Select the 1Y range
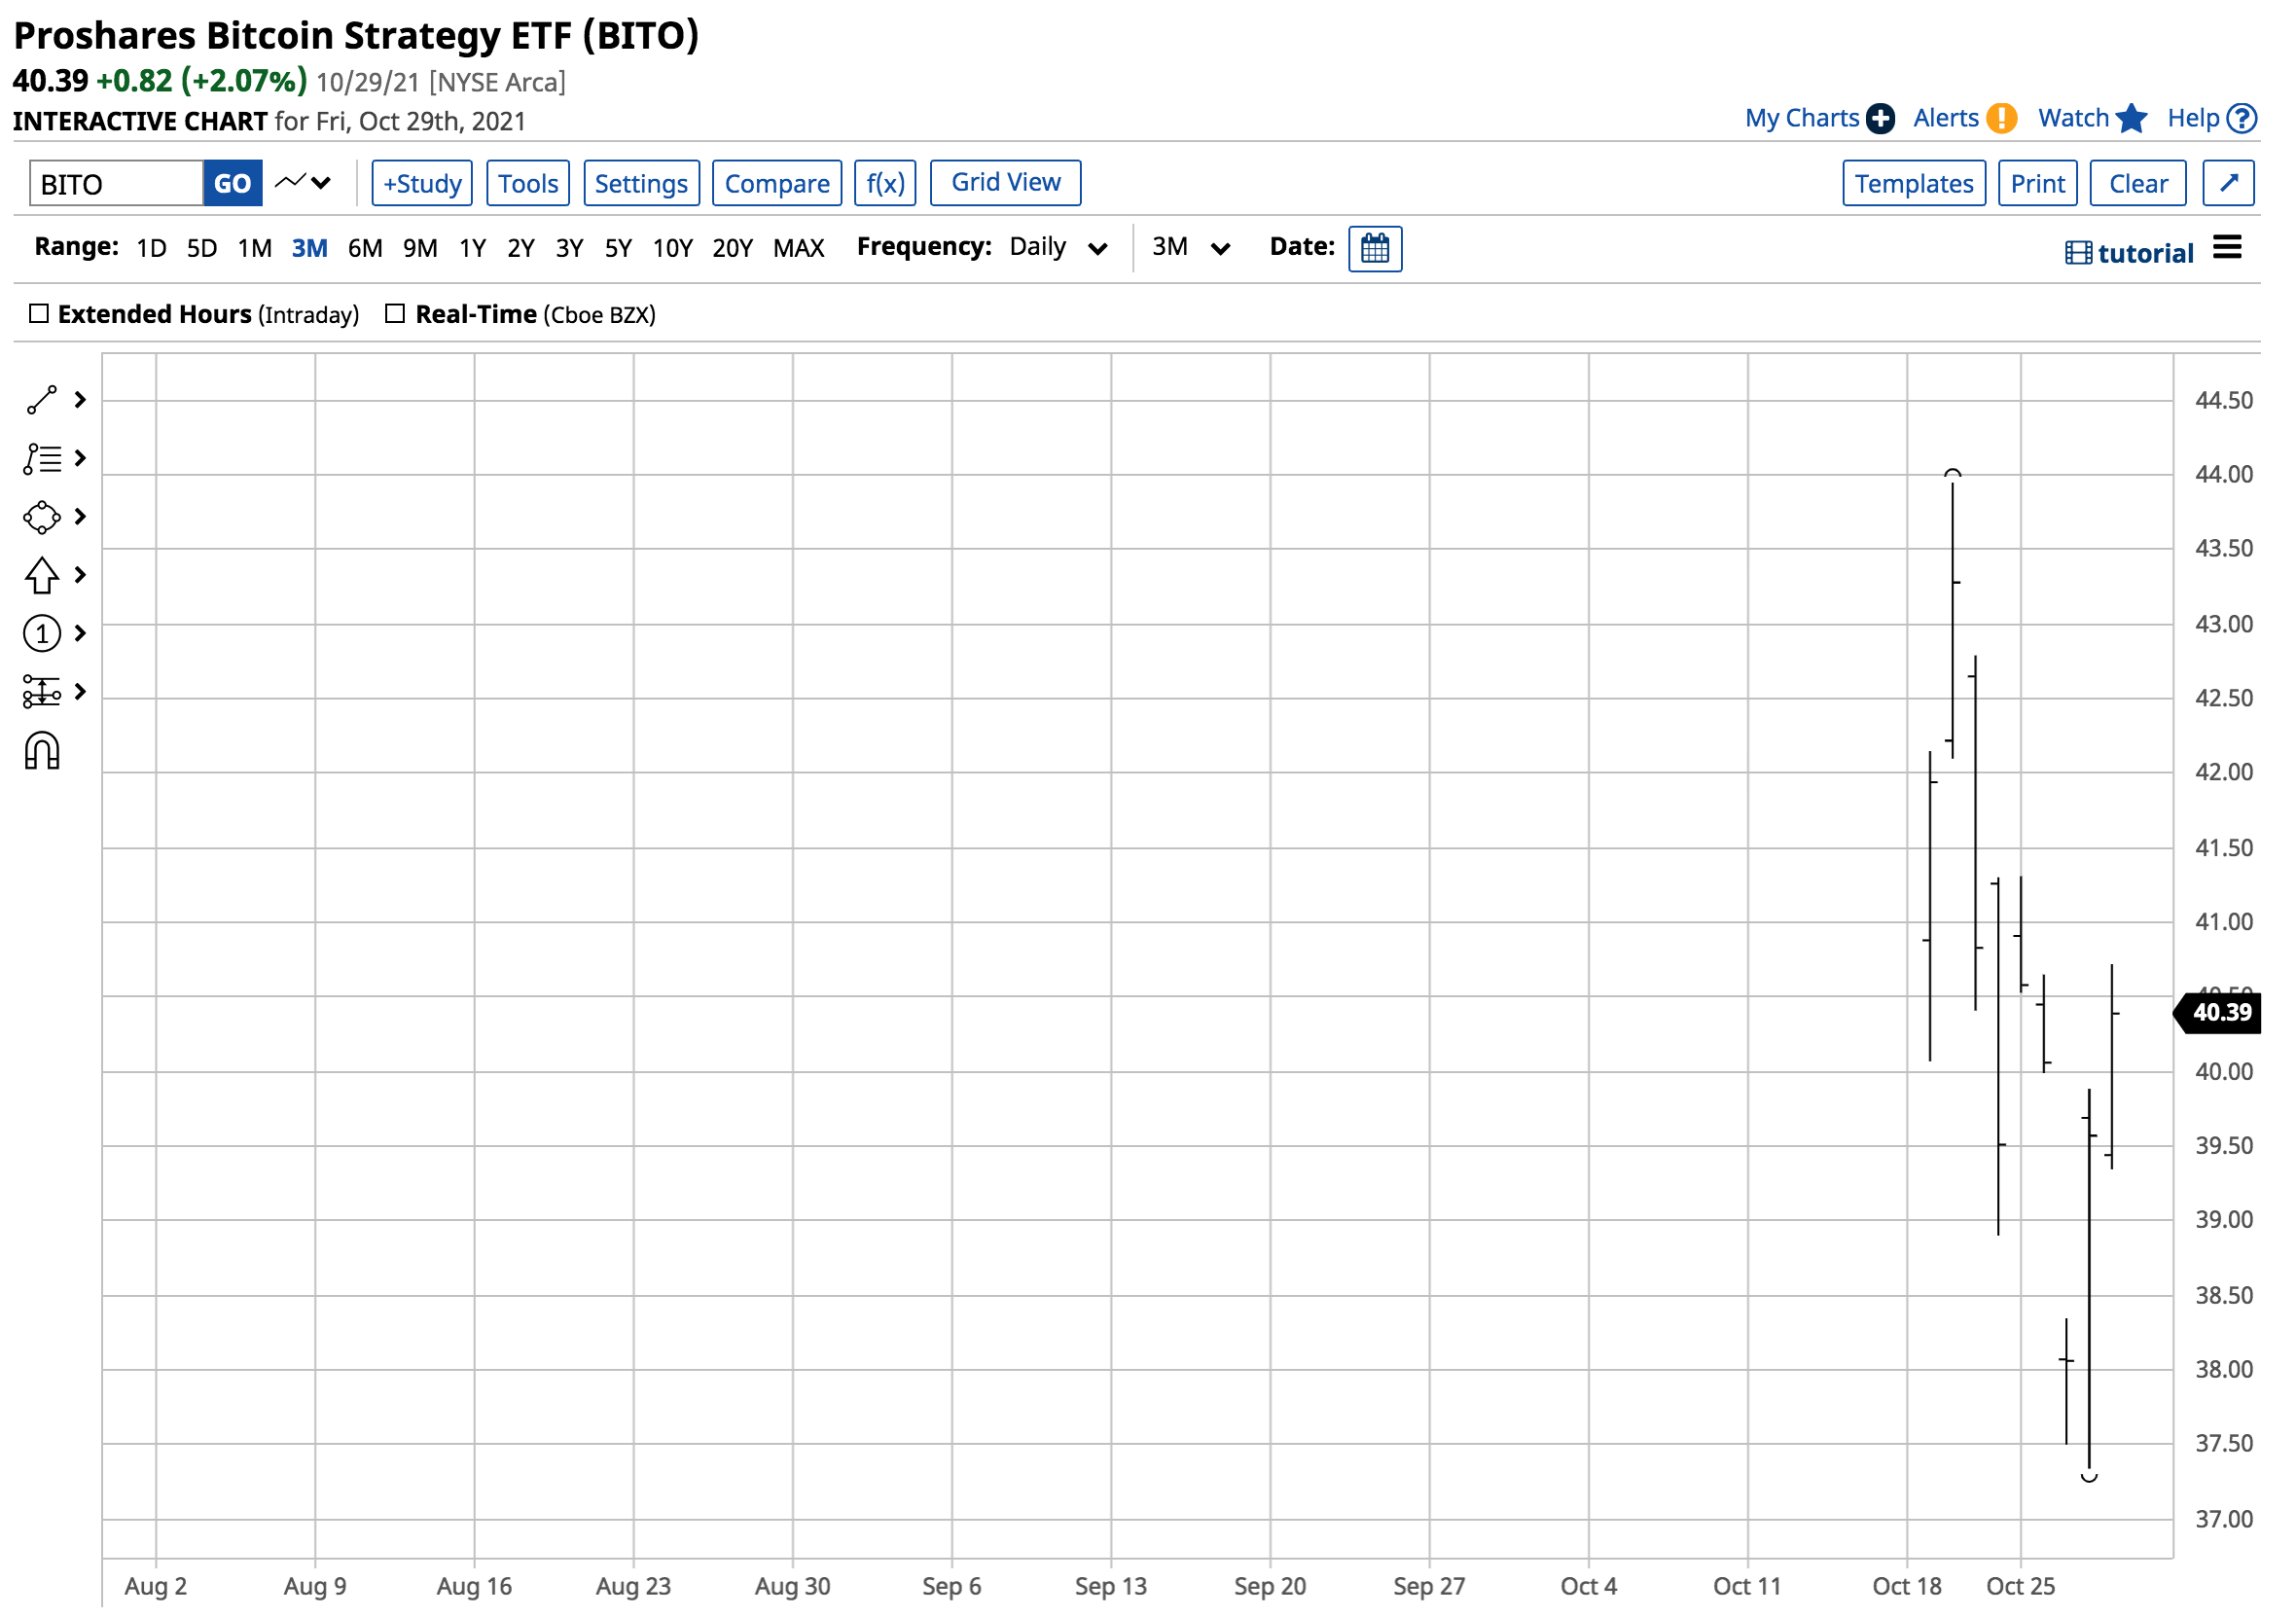 coord(473,248)
